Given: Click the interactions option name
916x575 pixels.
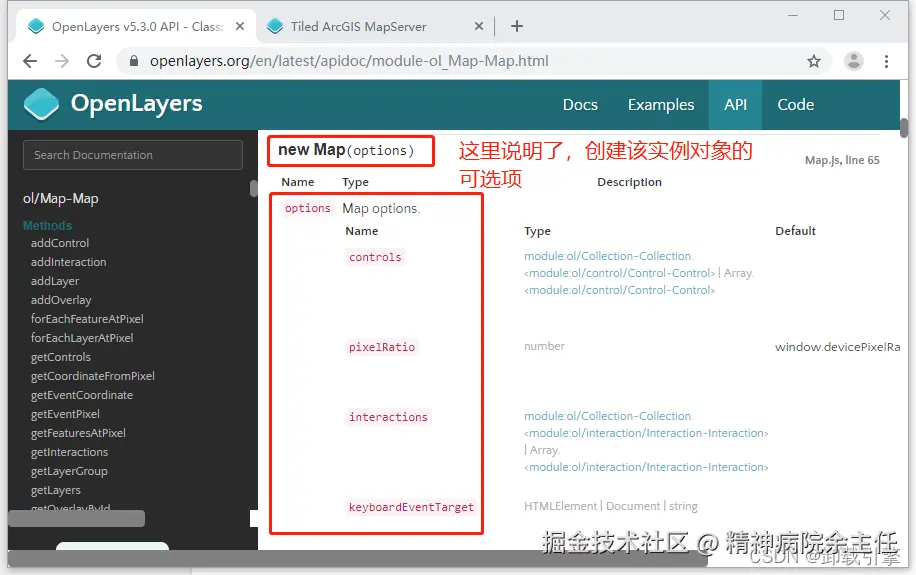Looking at the screenshot, I should (388, 417).
